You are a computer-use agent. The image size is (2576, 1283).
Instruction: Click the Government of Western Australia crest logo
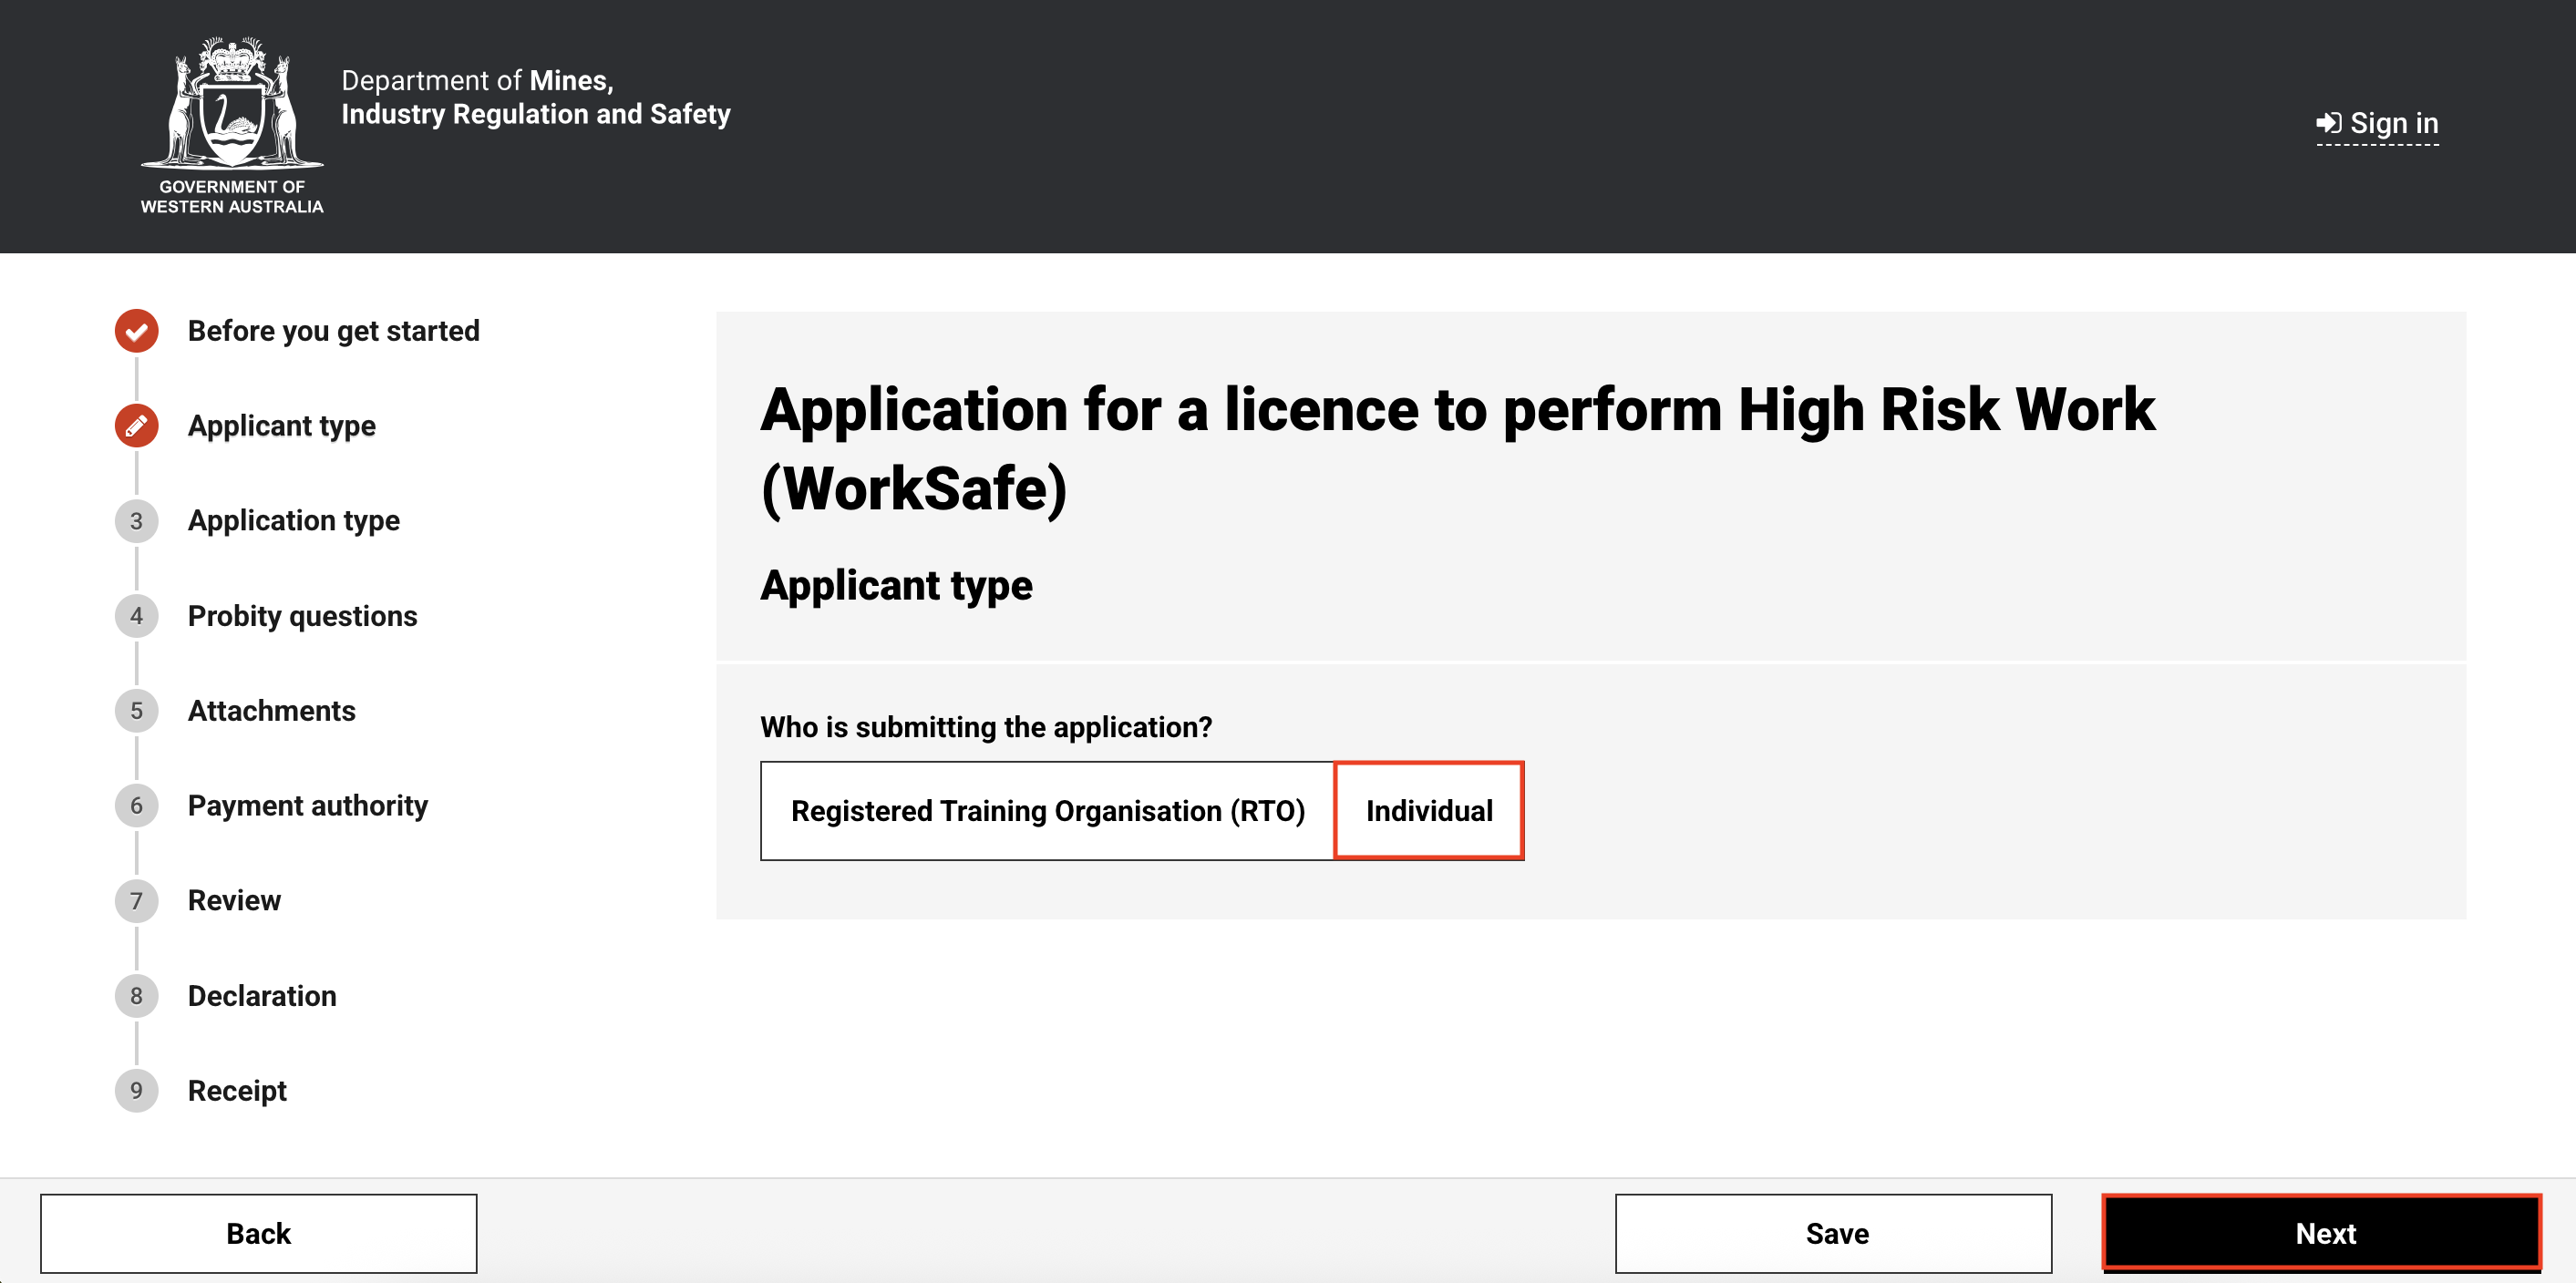(x=232, y=125)
